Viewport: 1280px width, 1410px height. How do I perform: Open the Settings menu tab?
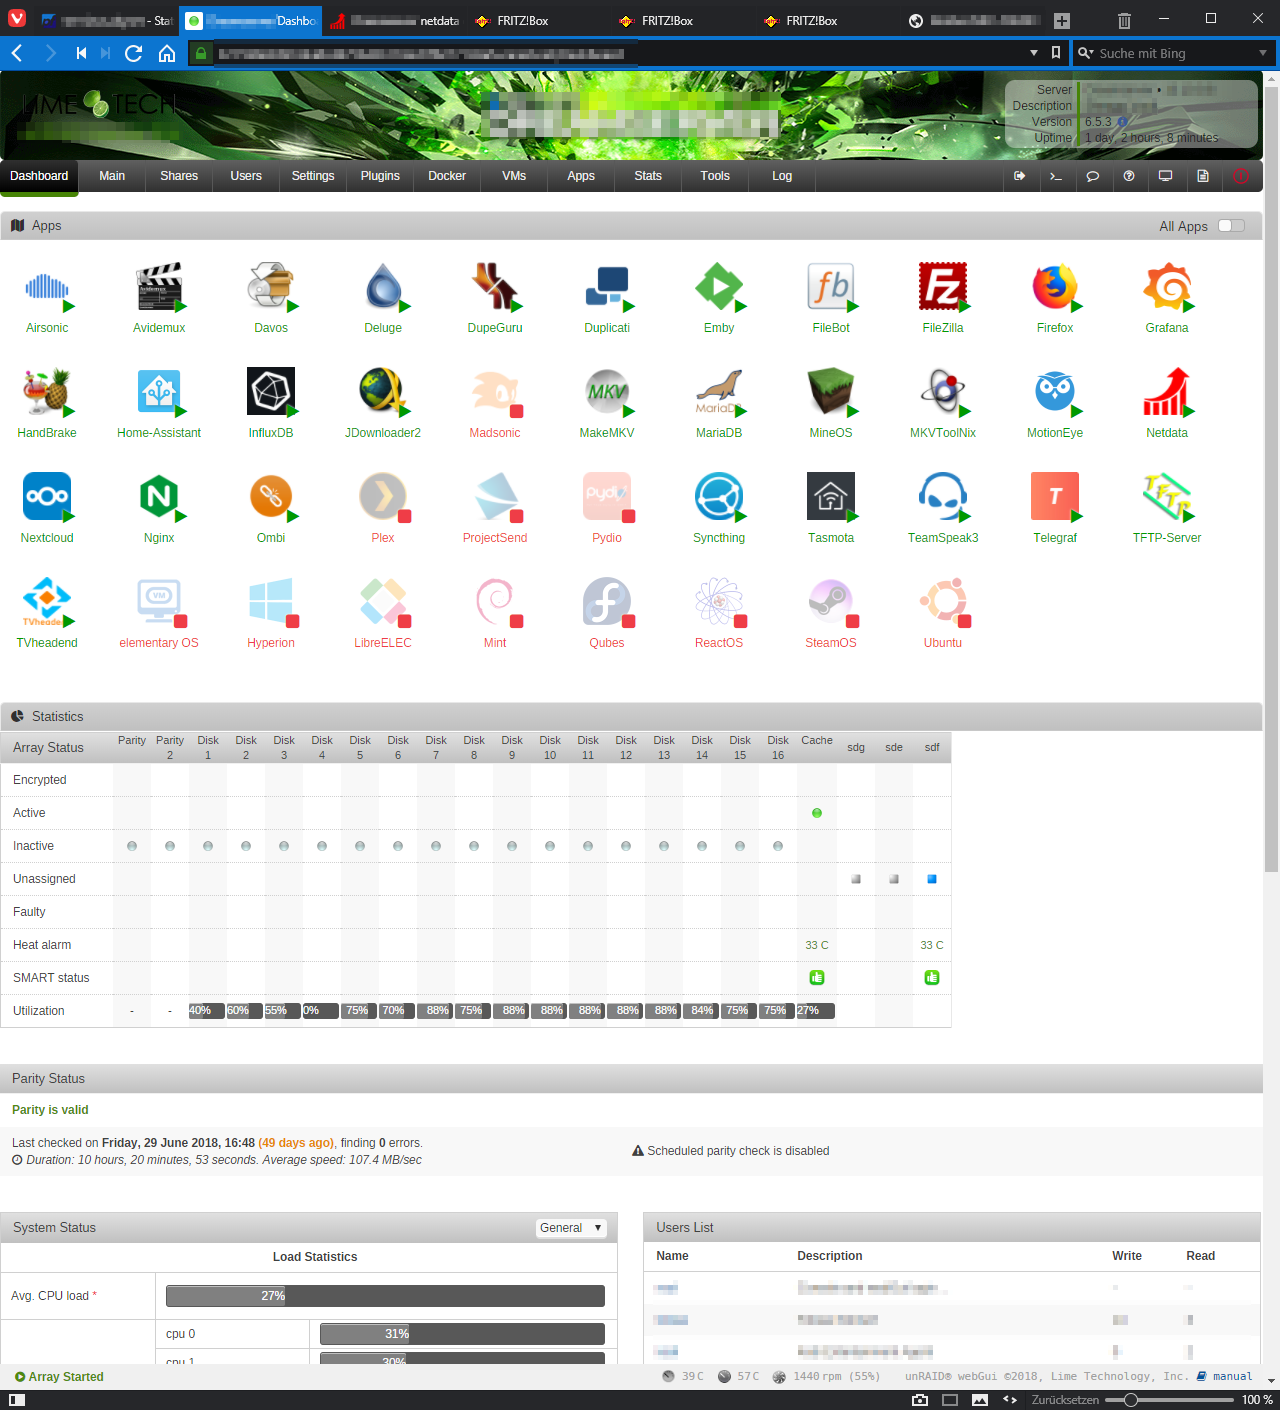tap(313, 176)
